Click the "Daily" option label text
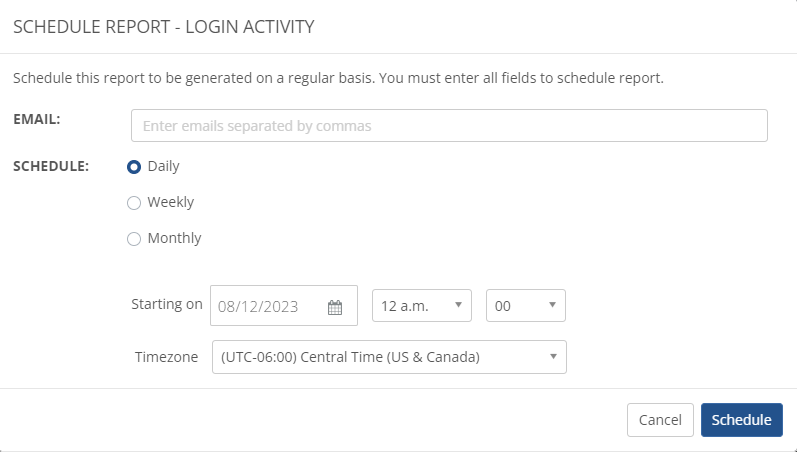Viewport: 797px width, 452px height. (x=164, y=166)
